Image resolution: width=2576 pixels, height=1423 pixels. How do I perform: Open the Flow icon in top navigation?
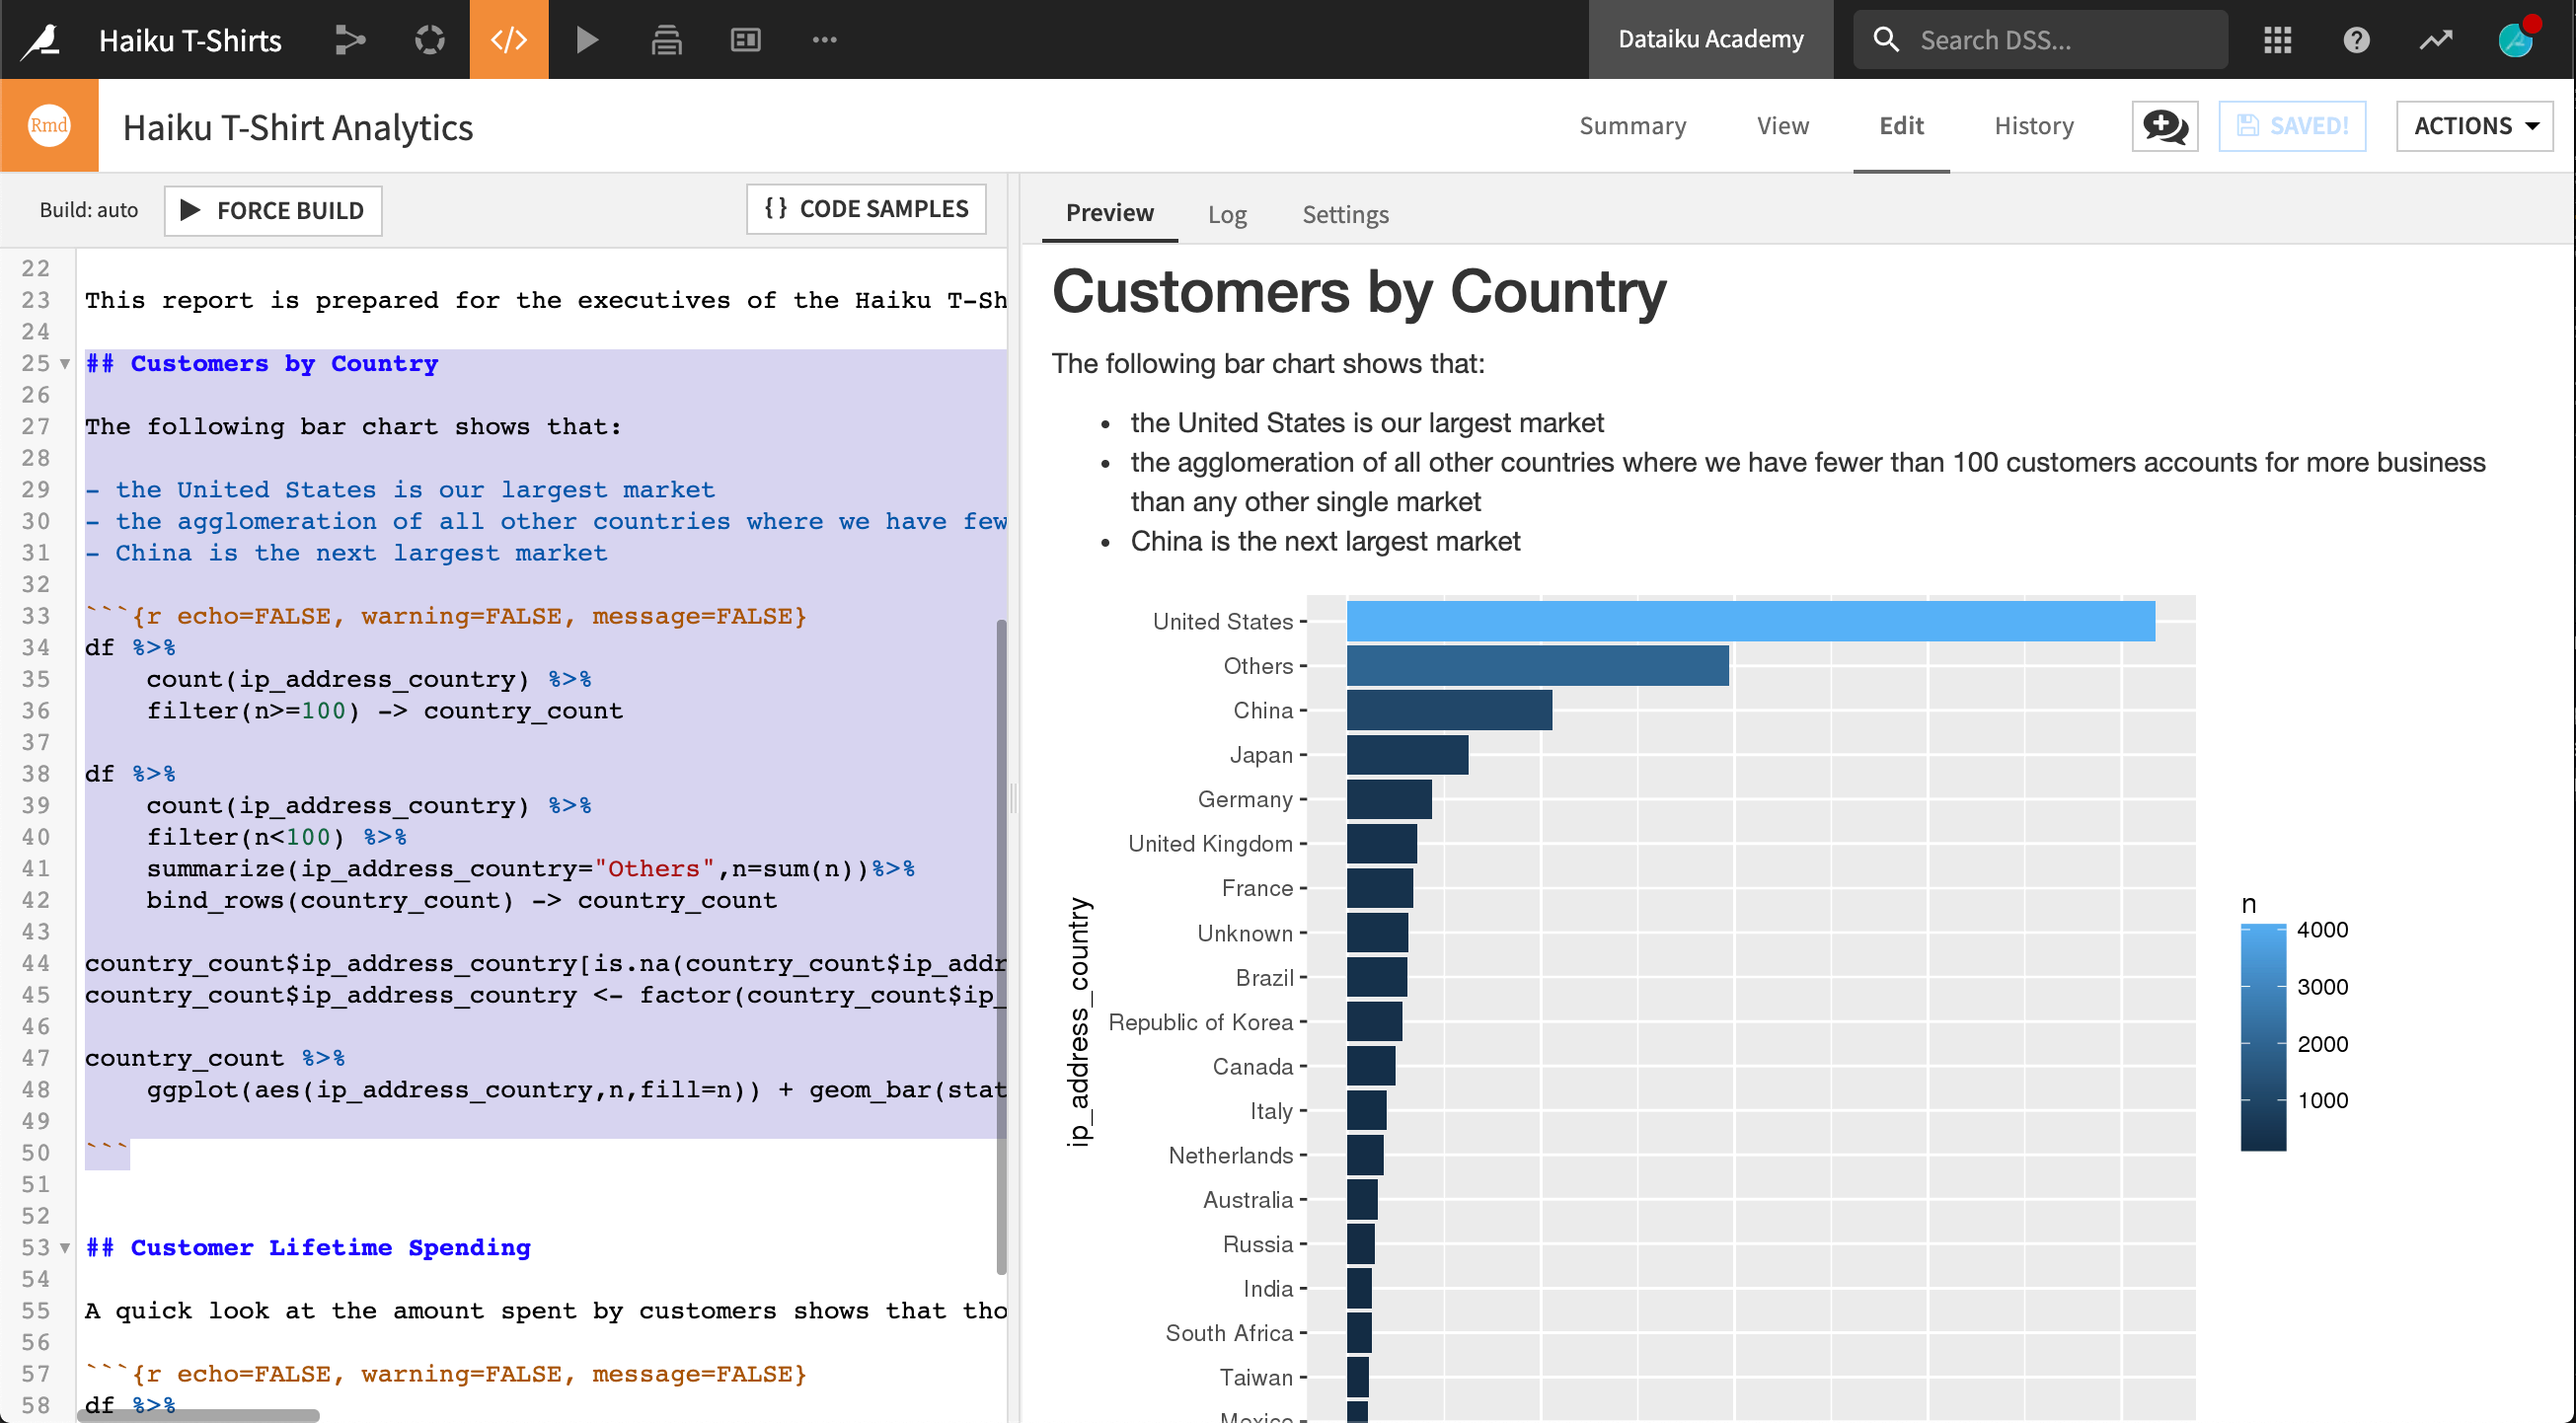350,40
